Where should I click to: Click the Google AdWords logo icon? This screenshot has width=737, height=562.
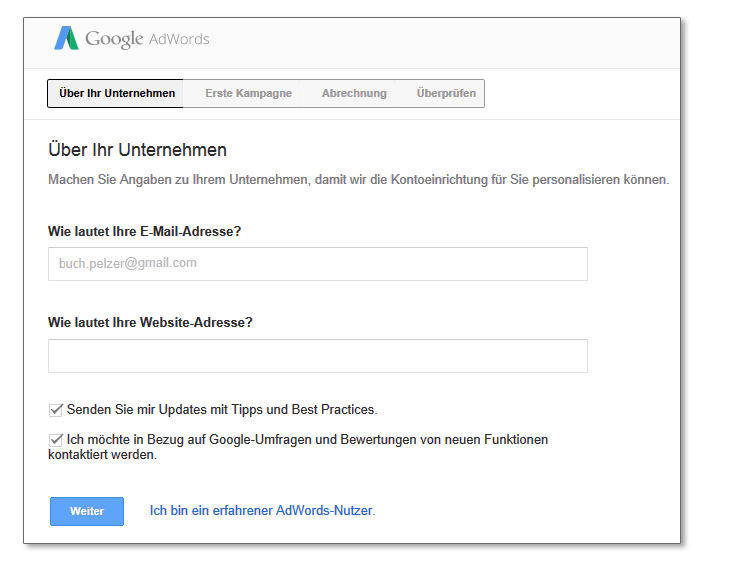coord(66,38)
